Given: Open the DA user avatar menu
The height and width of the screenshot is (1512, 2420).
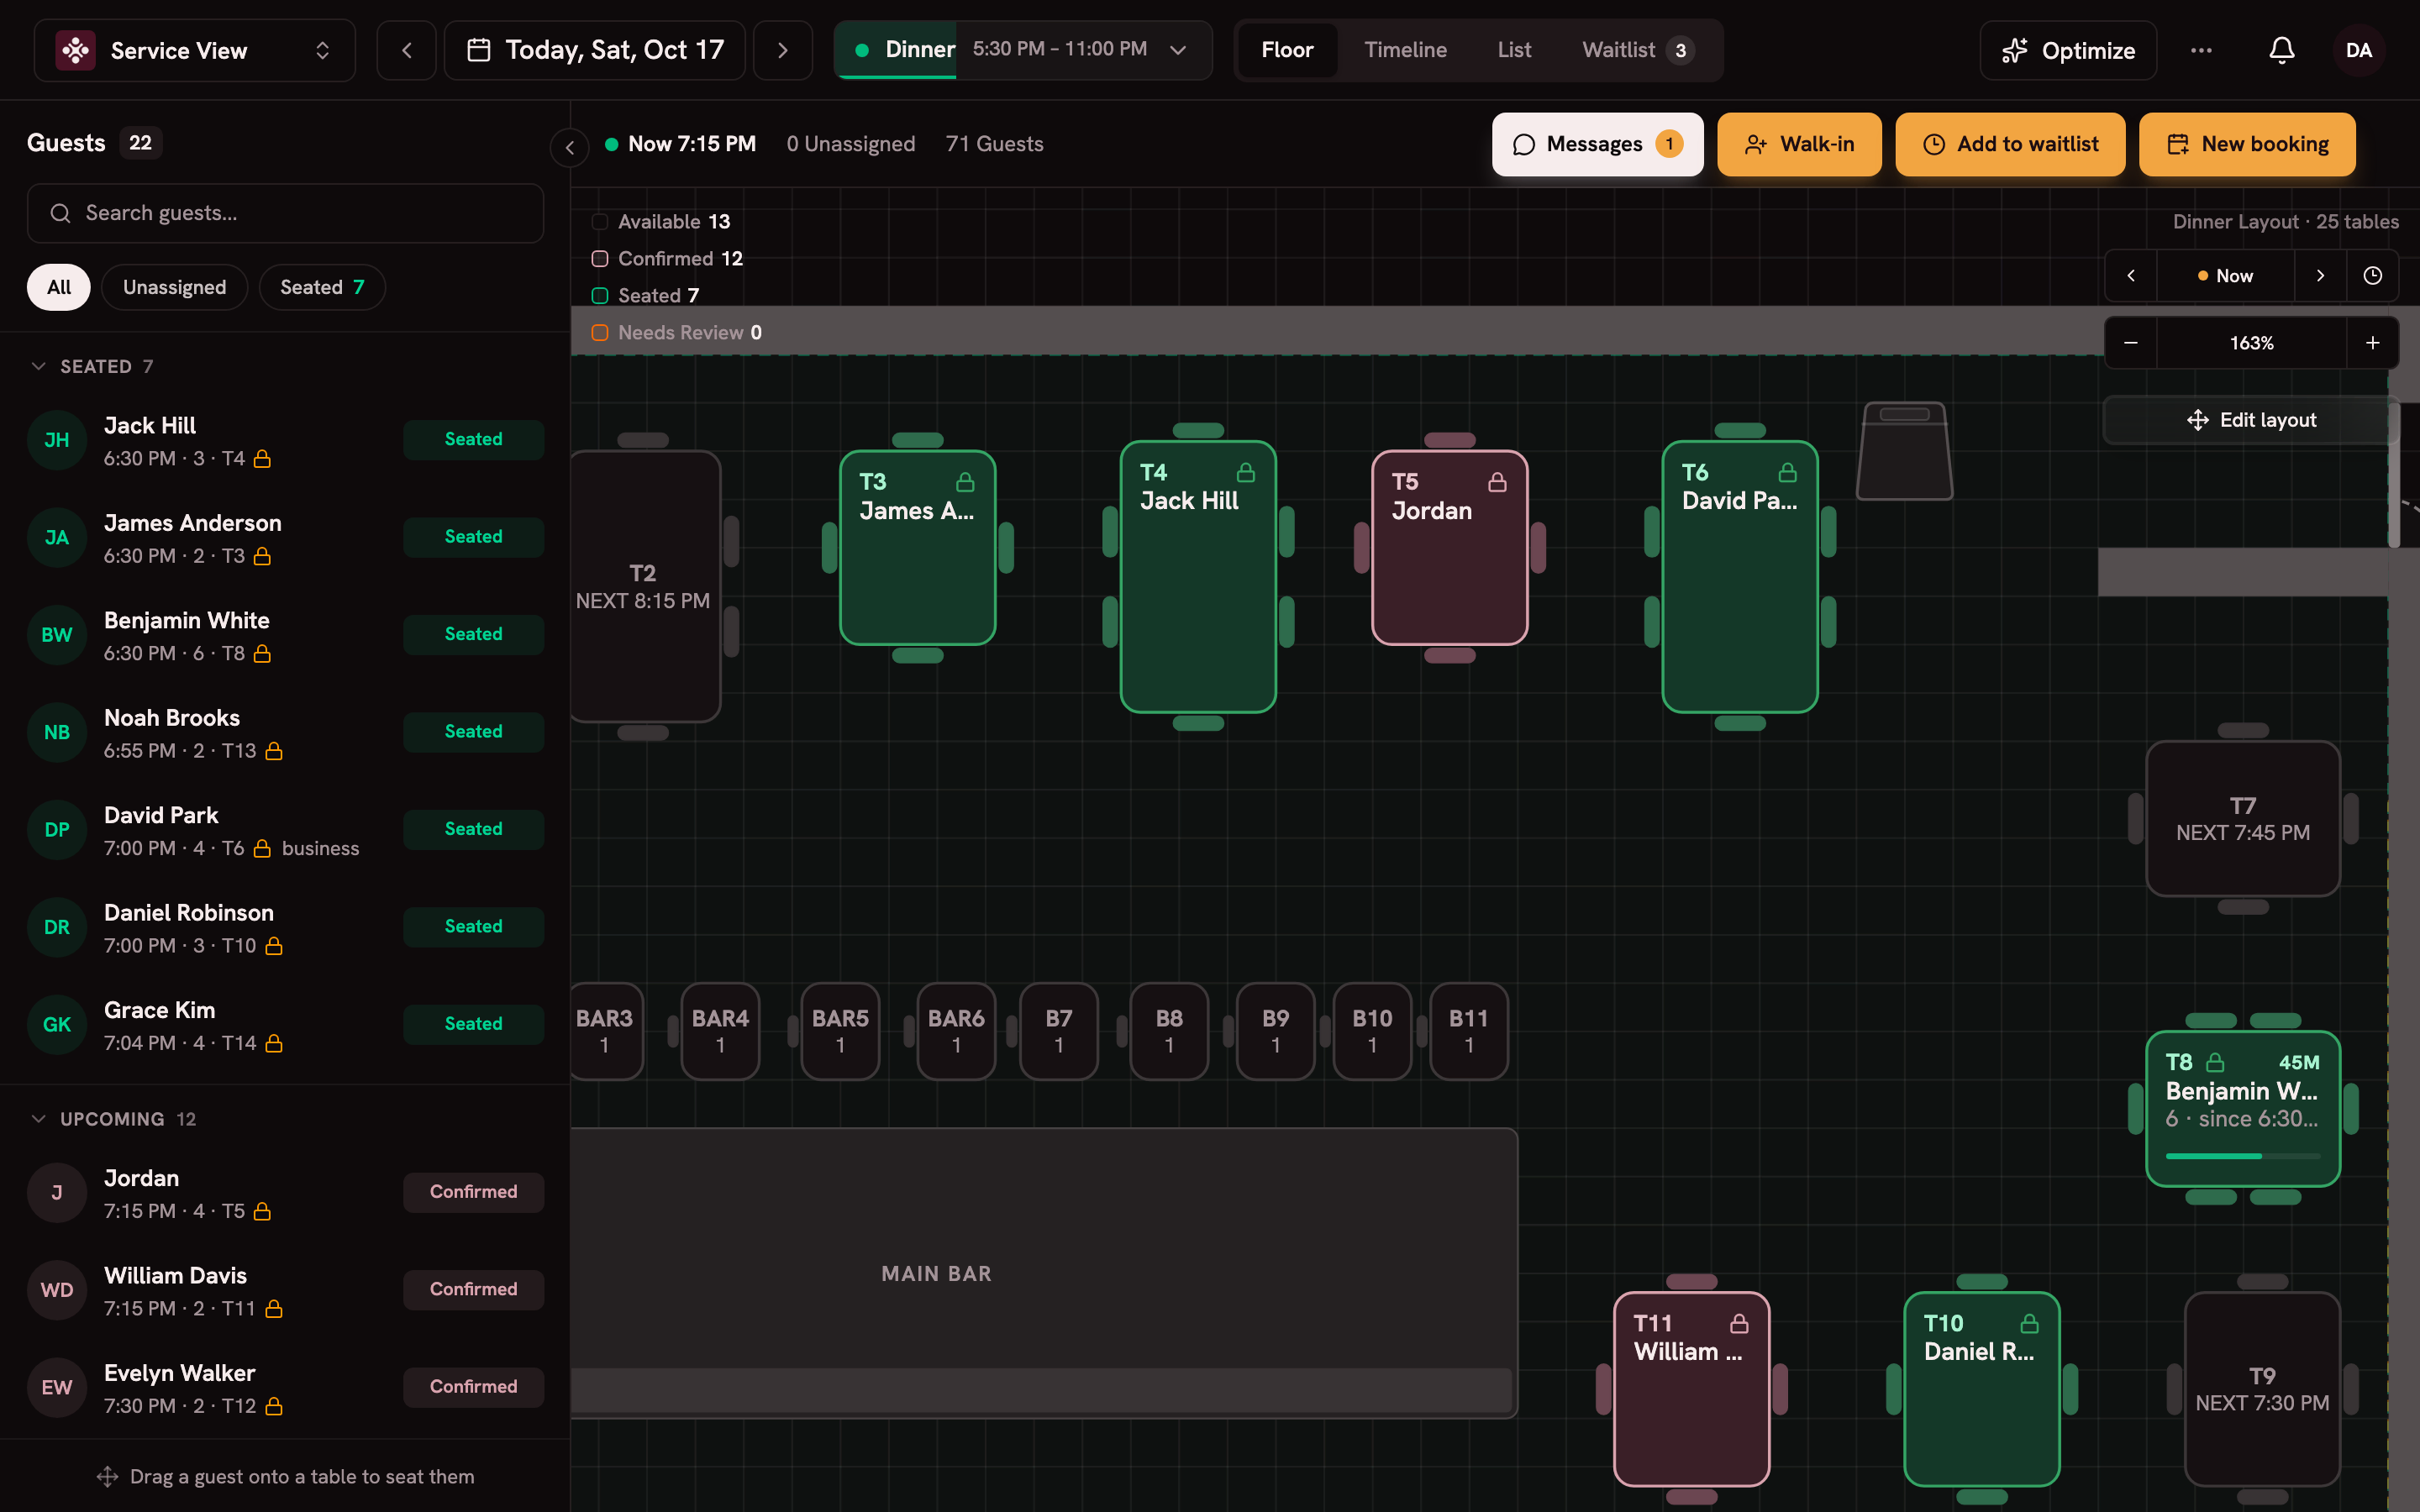Looking at the screenshot, I should [x=2358, y=50].
